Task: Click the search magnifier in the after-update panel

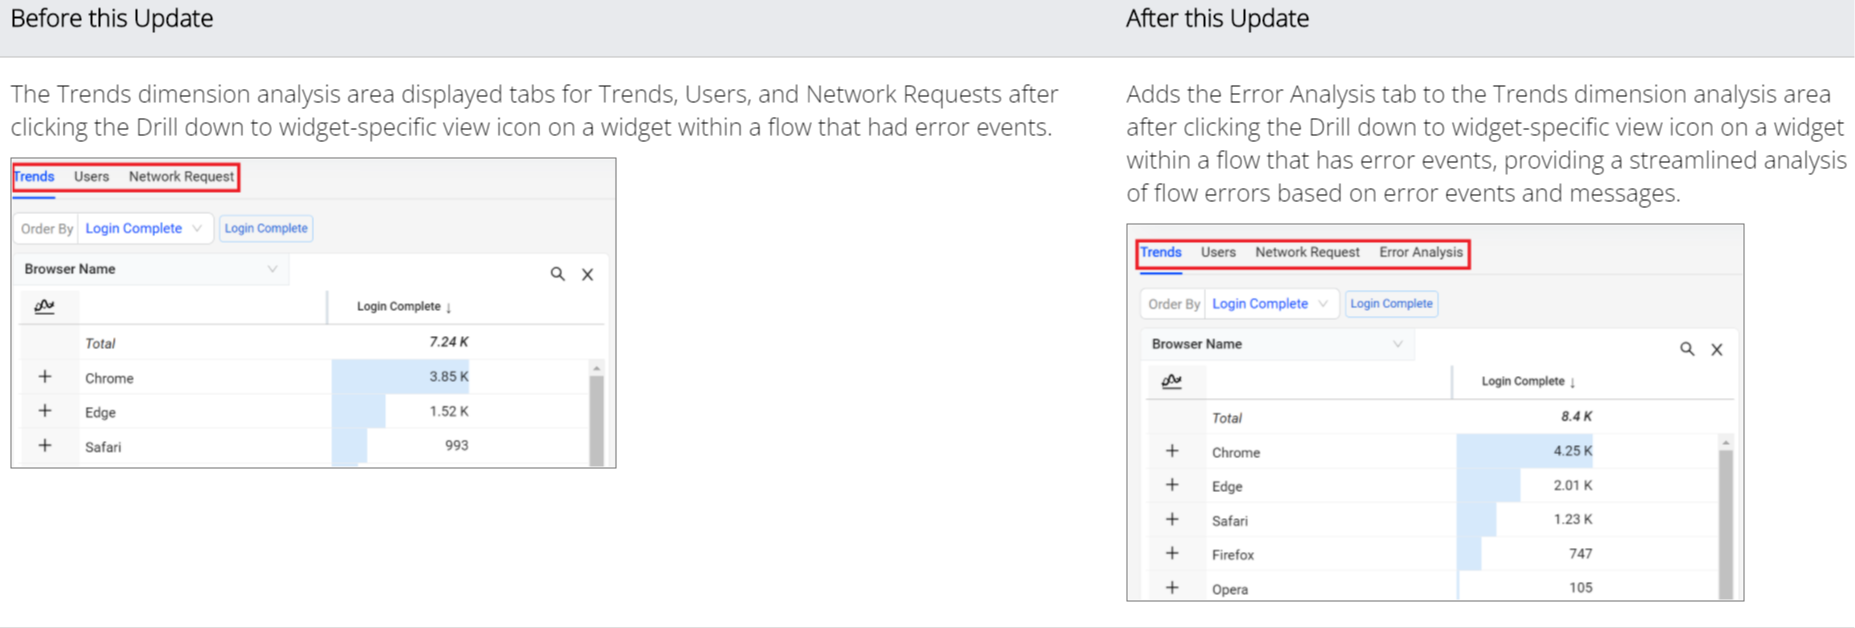Action: pyautogui.click(x=1686, y=349)
